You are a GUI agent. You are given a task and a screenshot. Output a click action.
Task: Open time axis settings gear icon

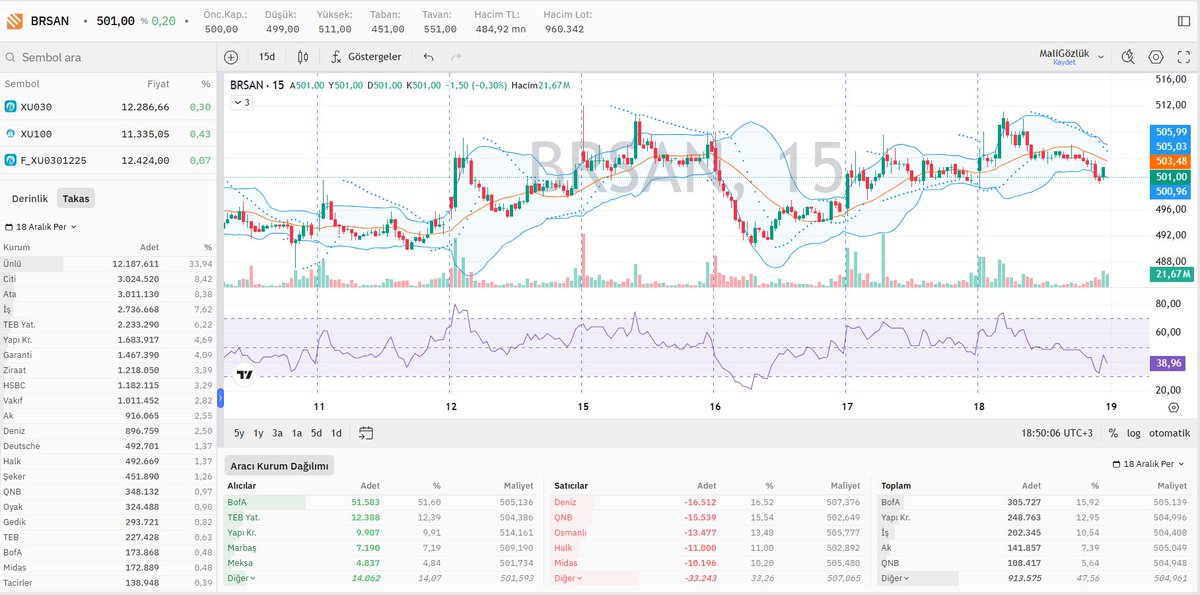pyautogui.click(x=1173, y=407)
